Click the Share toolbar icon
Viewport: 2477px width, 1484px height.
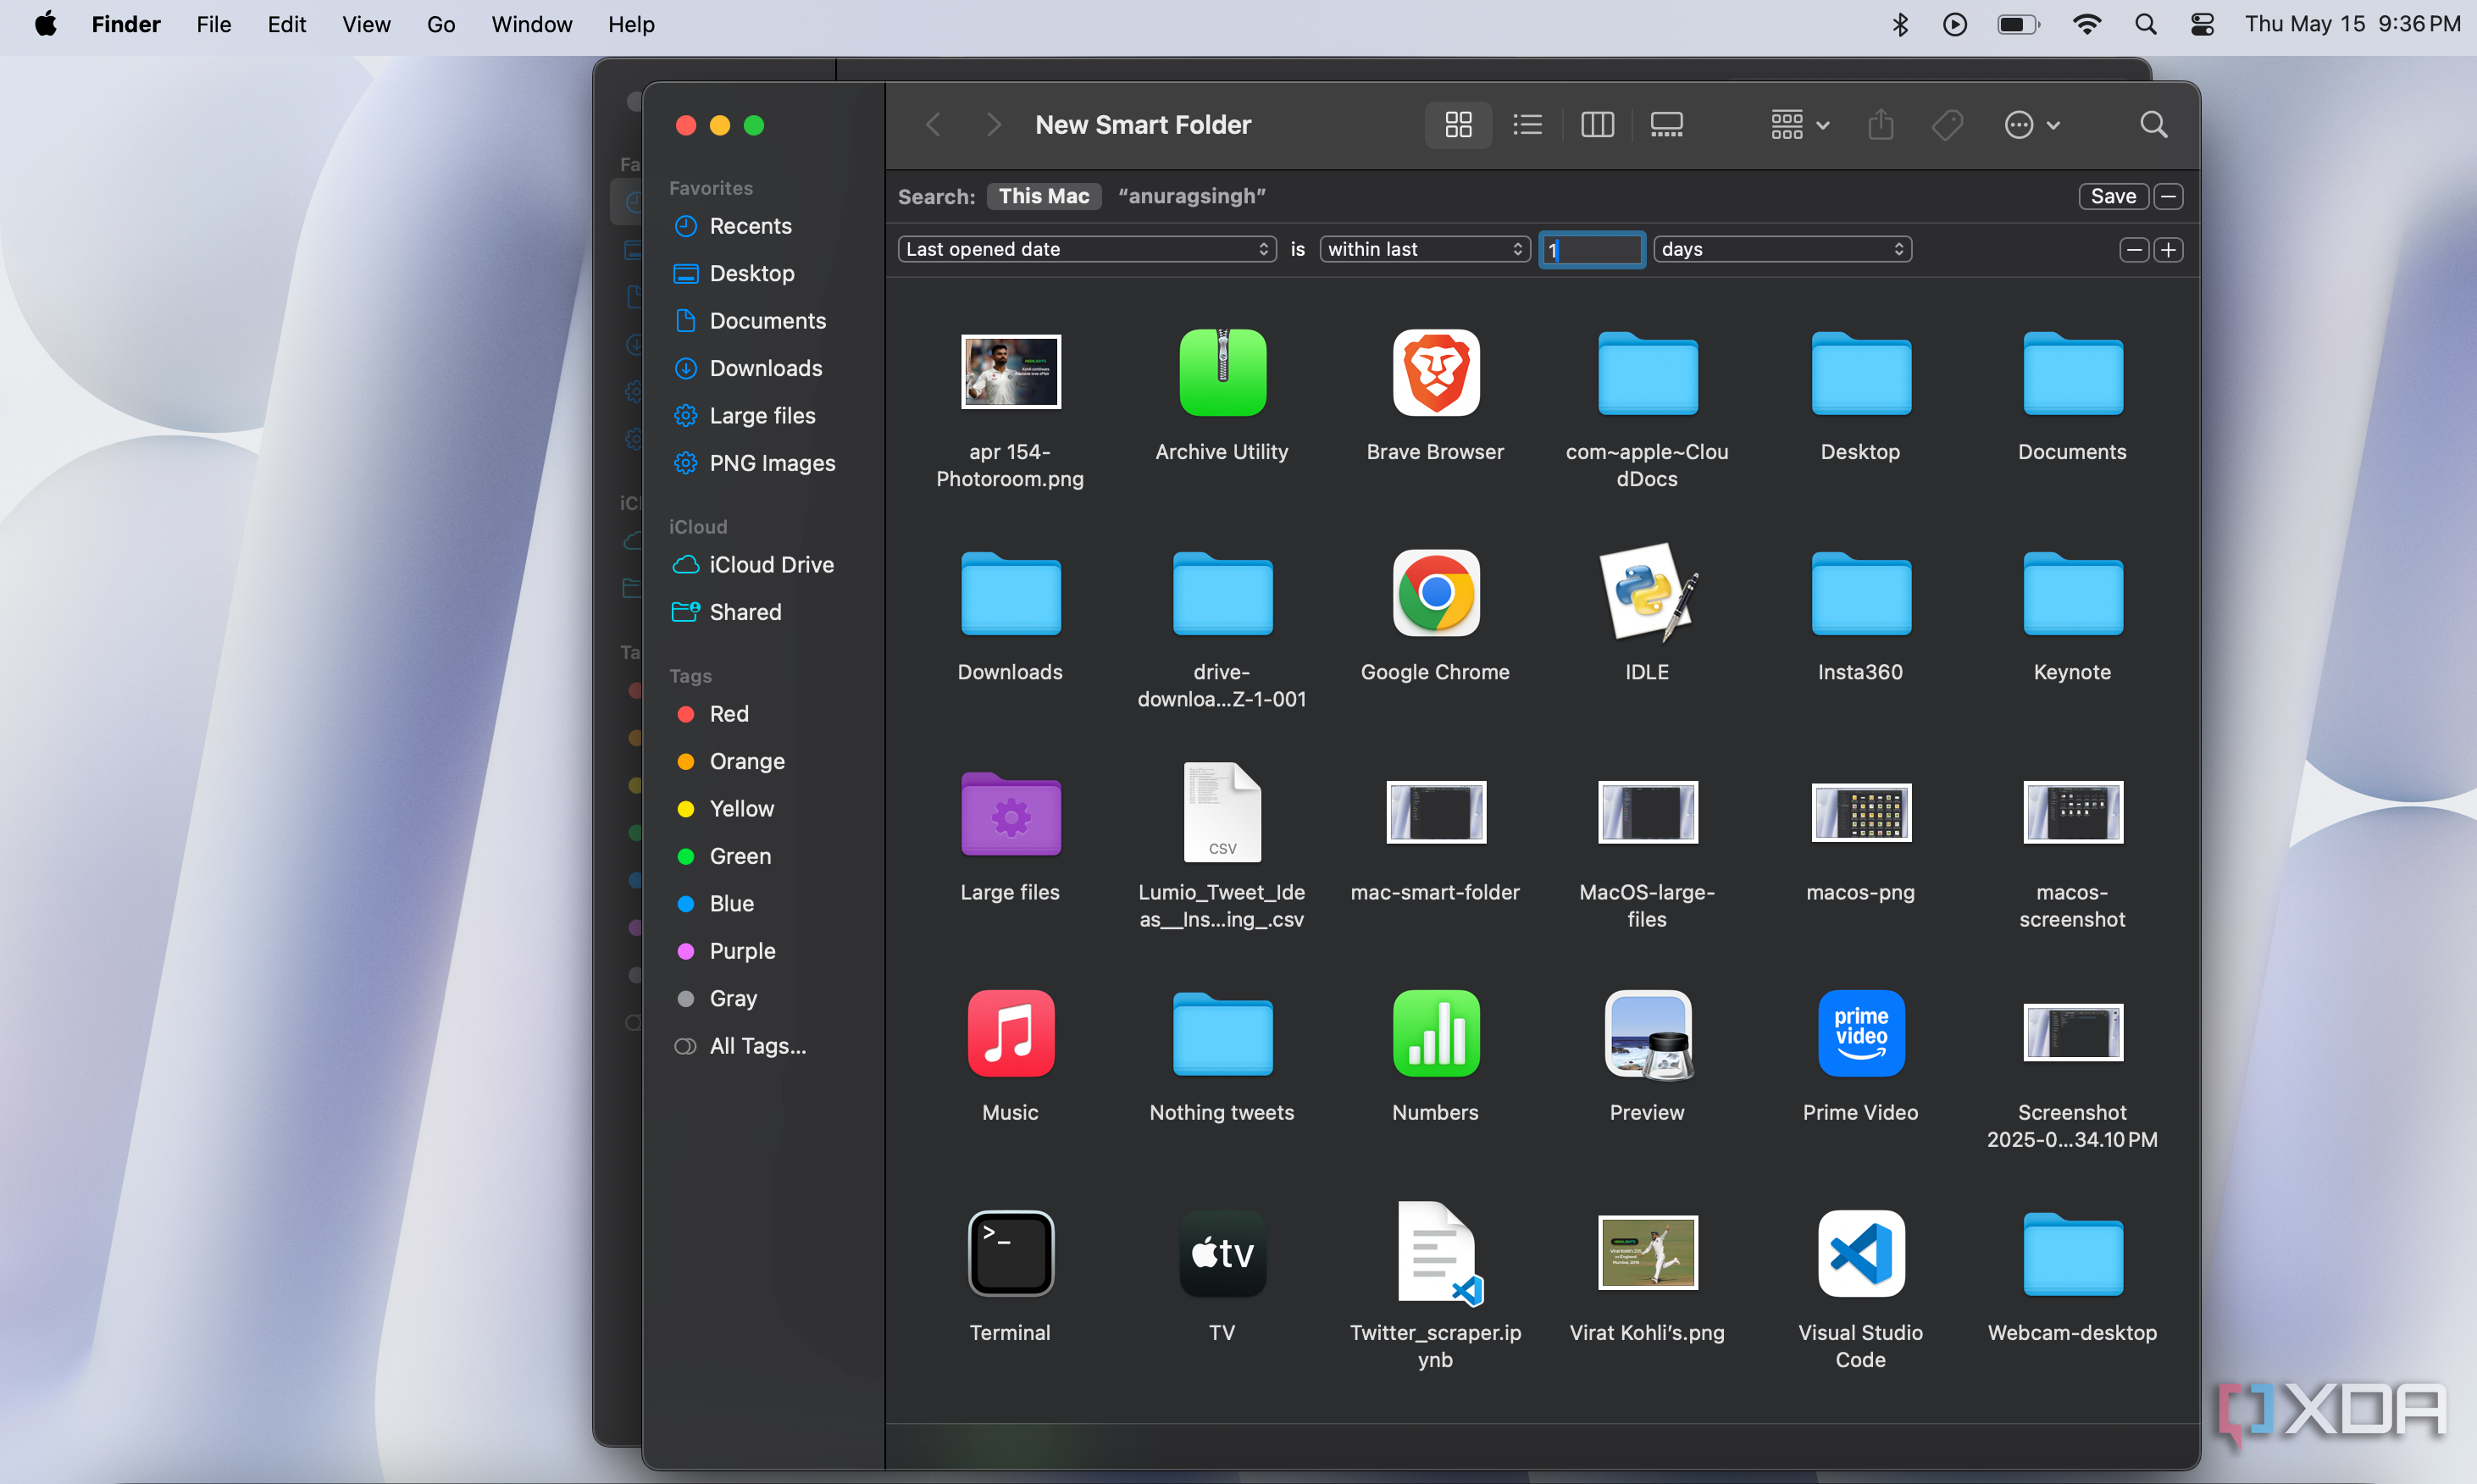(x=1880, y=124)
